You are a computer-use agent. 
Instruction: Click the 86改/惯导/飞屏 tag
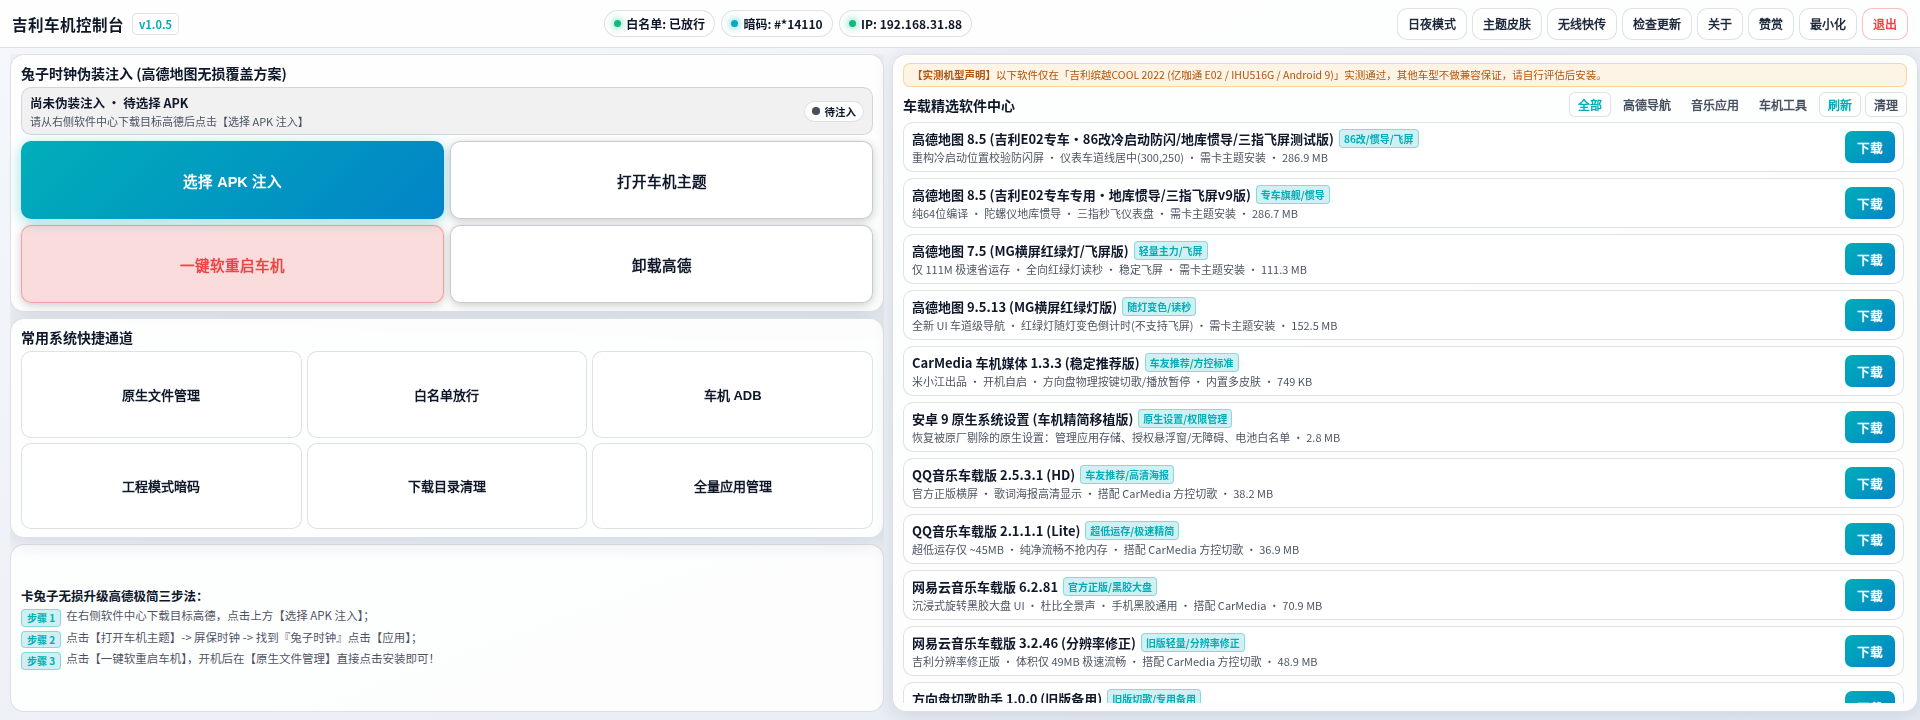1379,139
